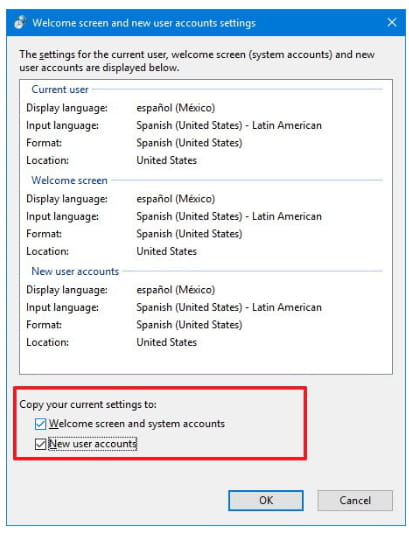Click the 'Copy your current settings to' label
409x533 pixels.
click(x=88, y=405)
